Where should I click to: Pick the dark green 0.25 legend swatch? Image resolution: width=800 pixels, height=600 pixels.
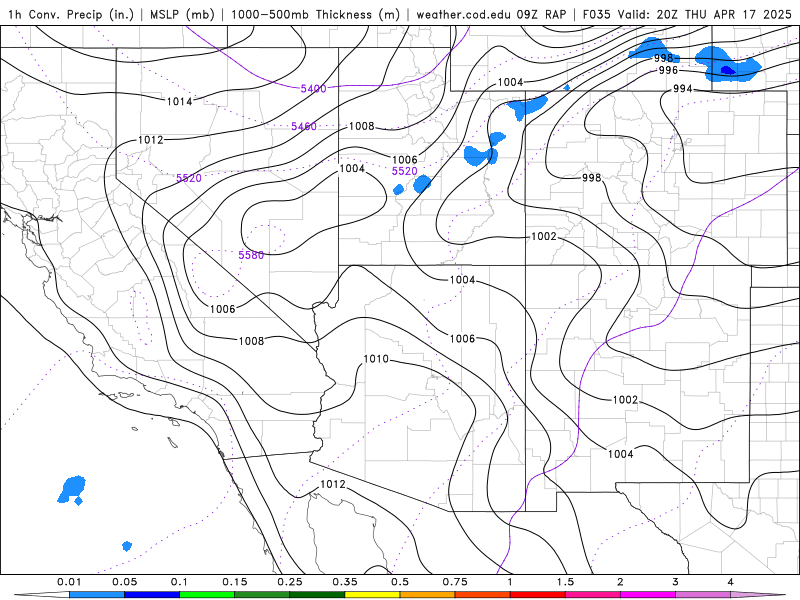317,595
